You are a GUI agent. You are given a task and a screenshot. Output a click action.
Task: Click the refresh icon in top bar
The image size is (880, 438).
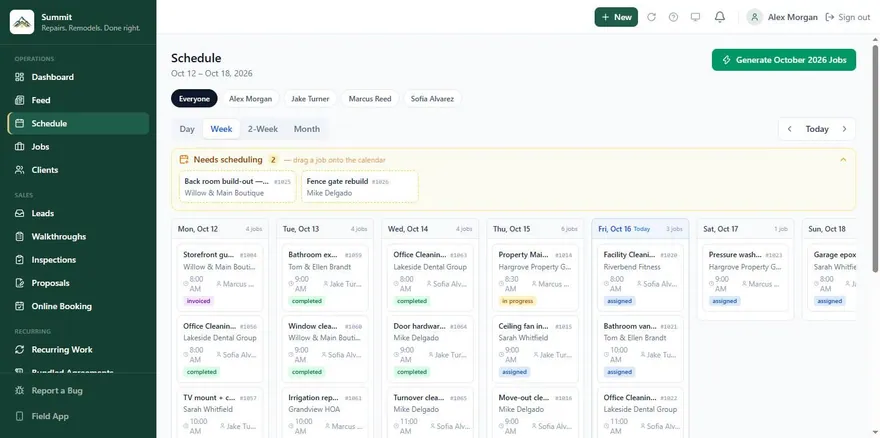[x=651, y=17]
